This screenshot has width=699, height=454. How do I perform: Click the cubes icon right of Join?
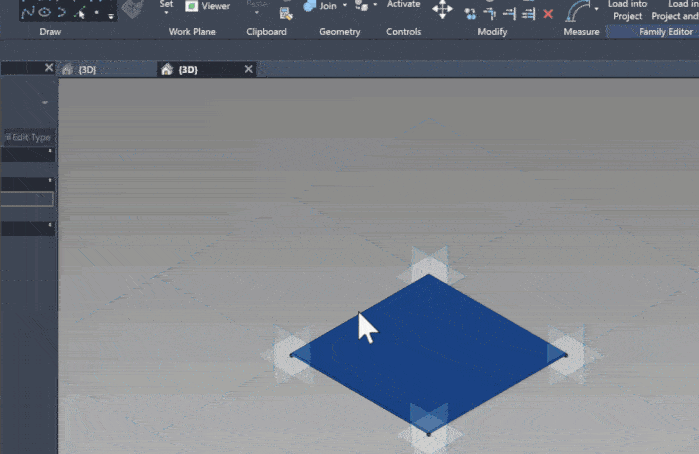click(362, 5)
